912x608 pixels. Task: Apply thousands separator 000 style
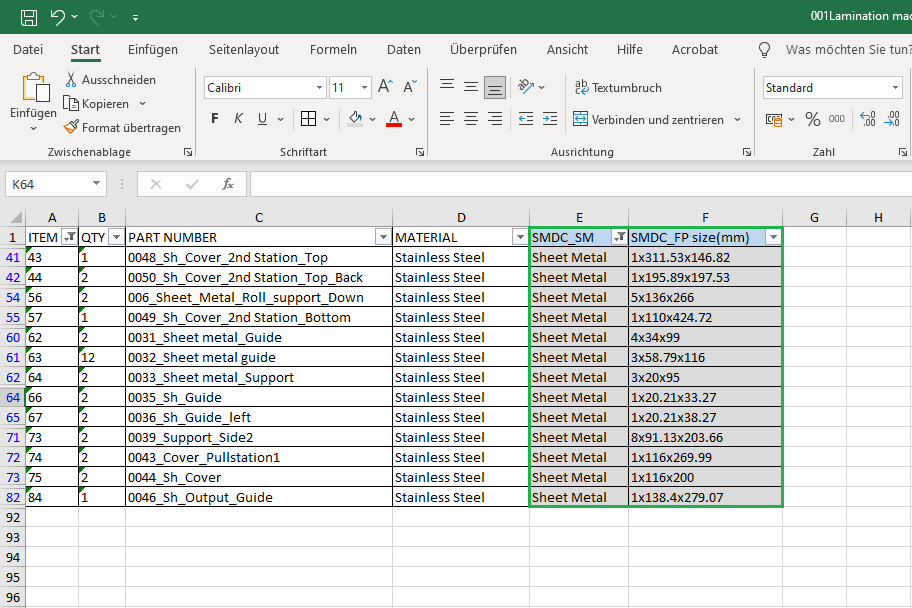pos(836,119)
